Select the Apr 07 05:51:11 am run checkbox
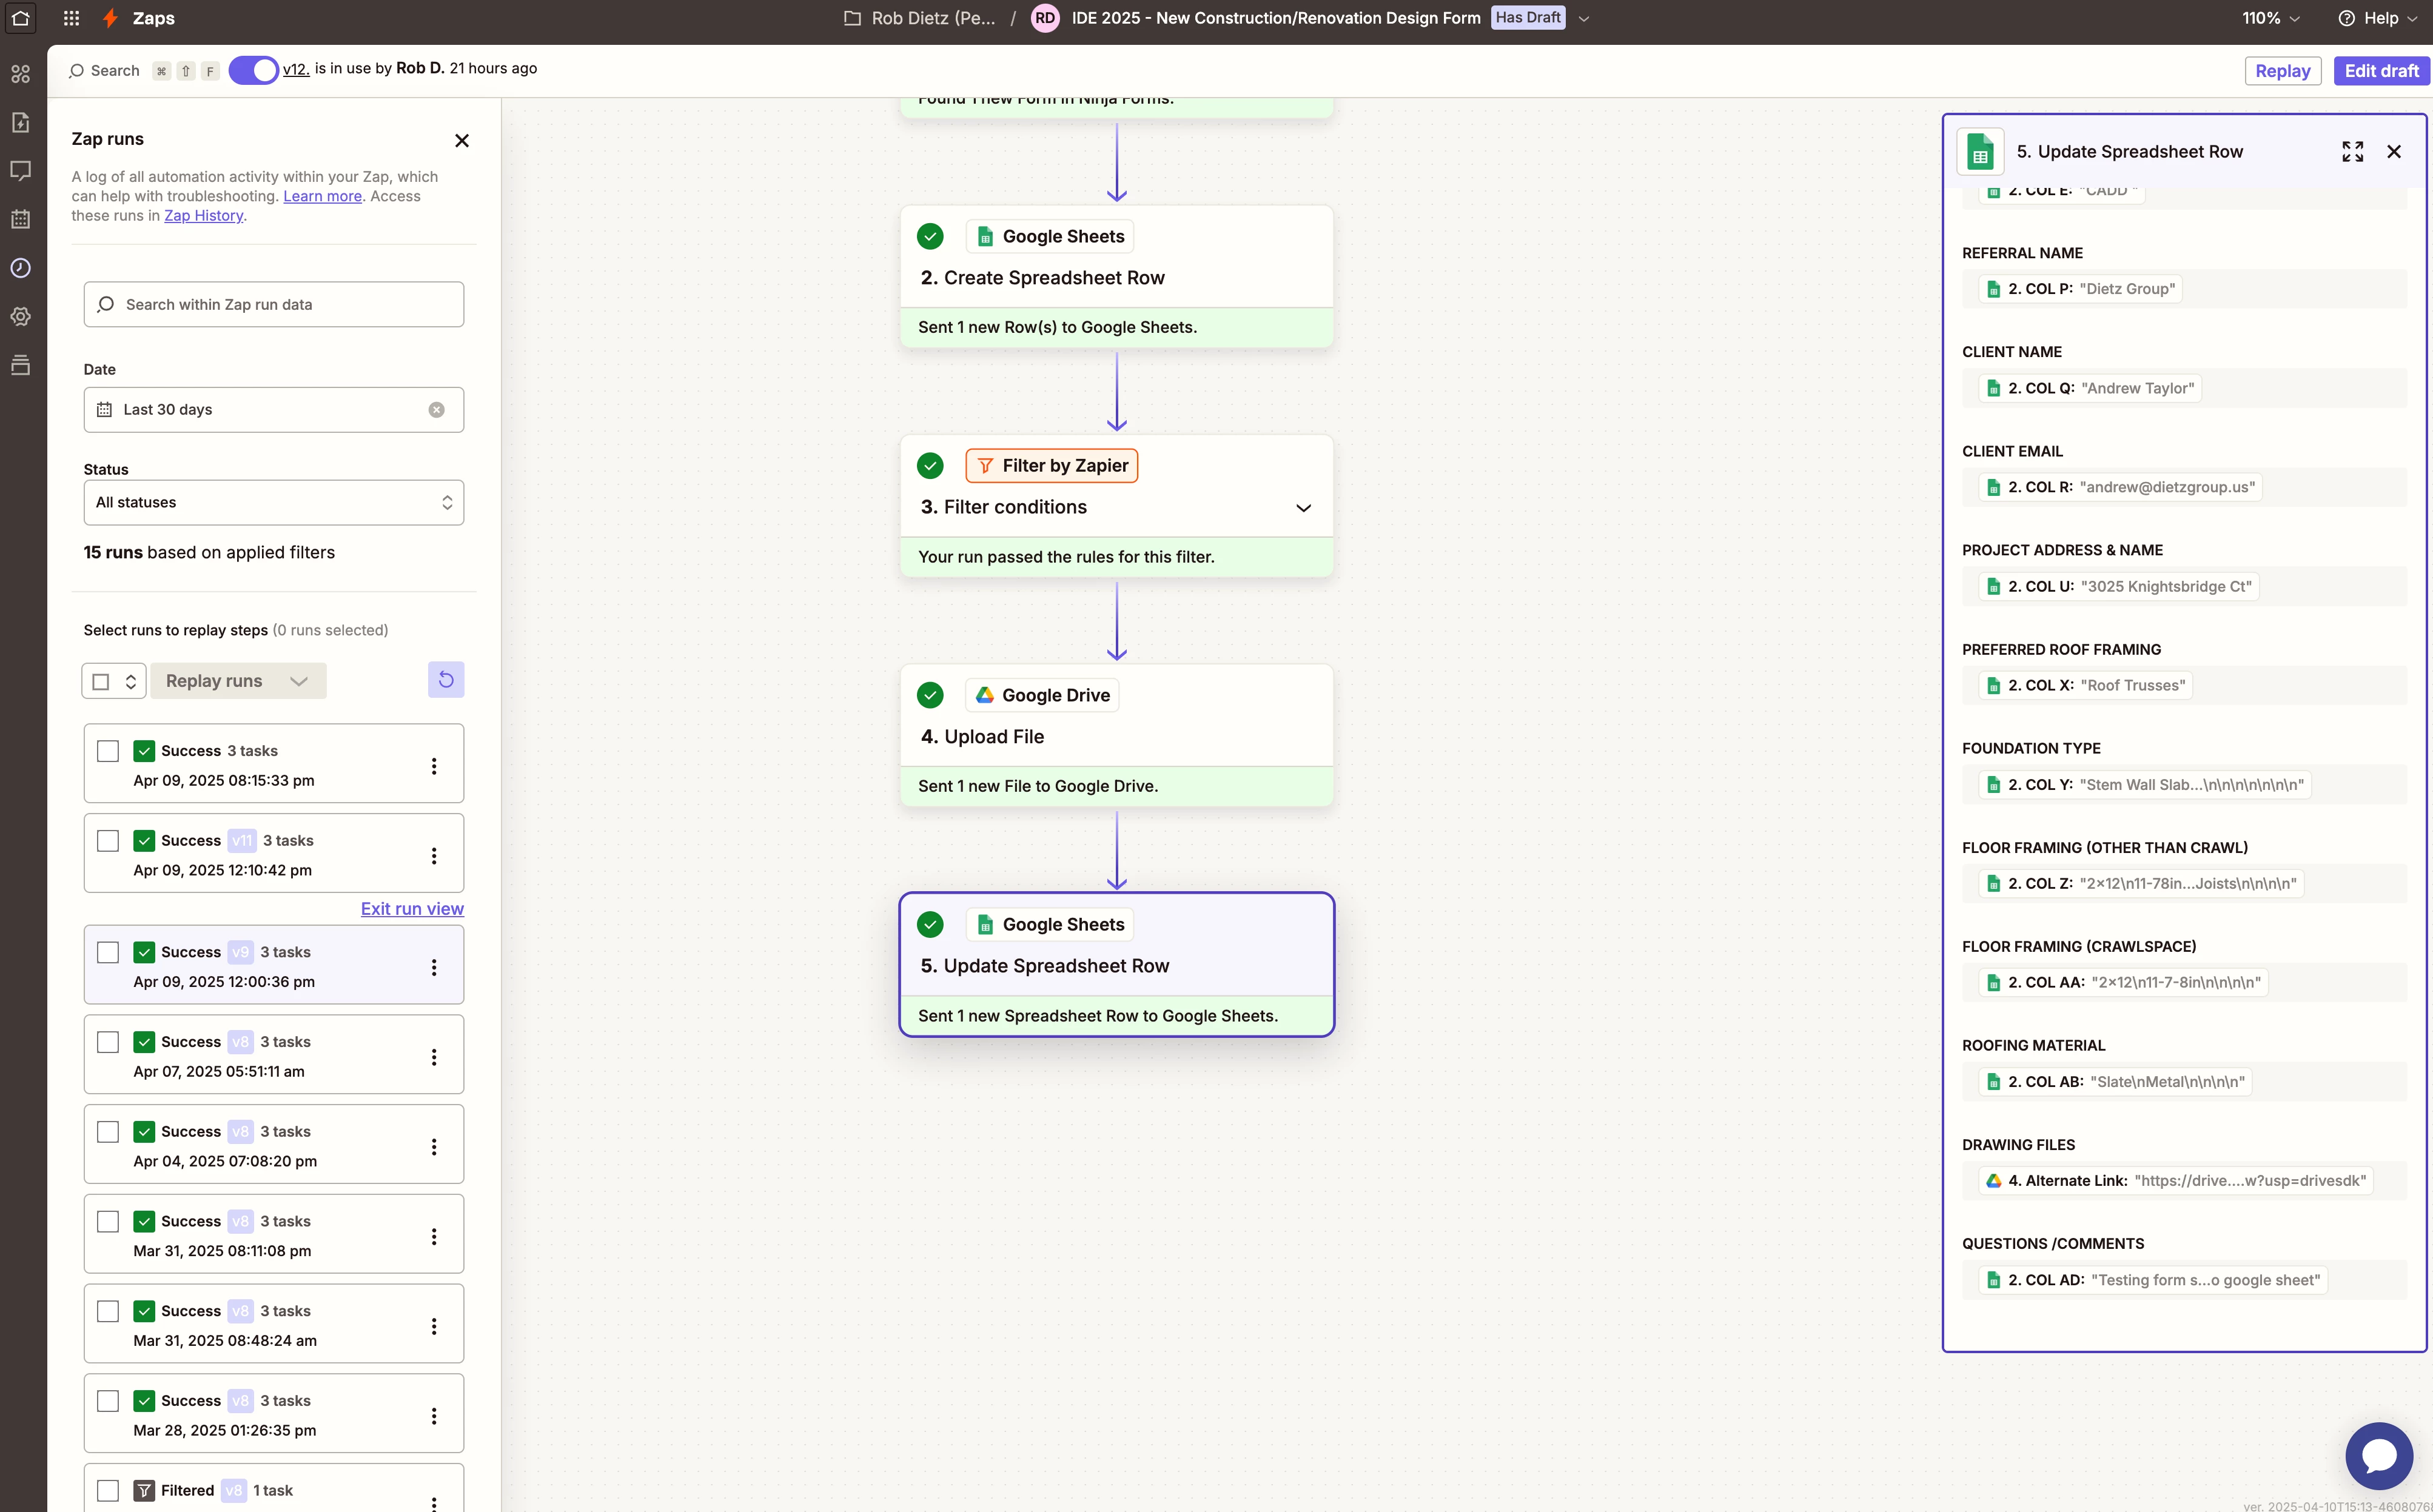This screenshot has width=2433, height=1512. coord(108,1042)
